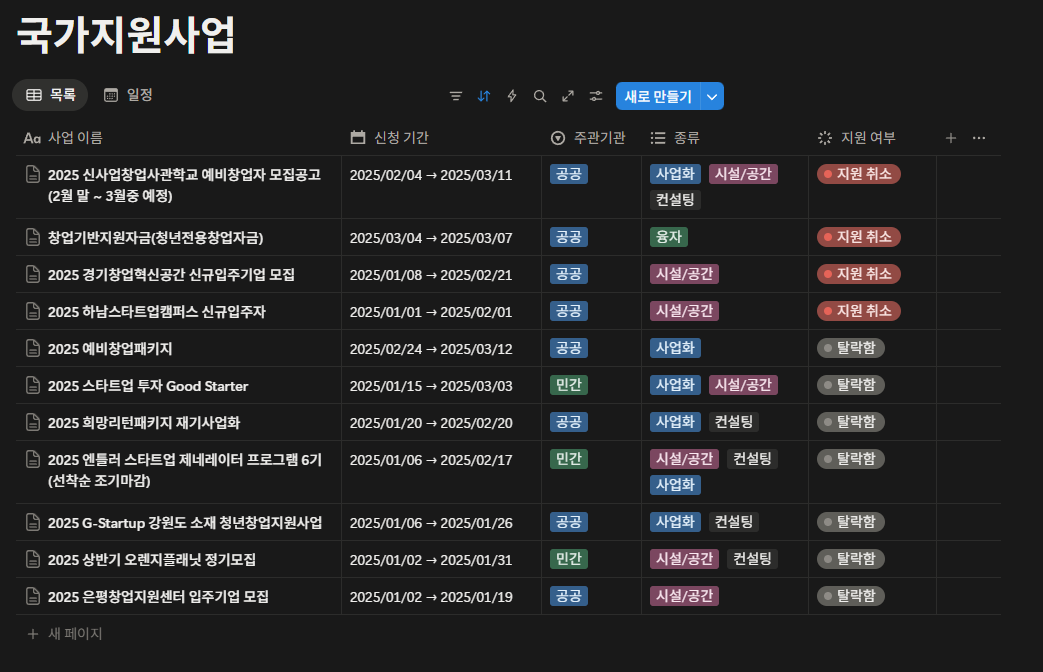Click 탈락함 status in 예비창업패키지 row

point(851,348)
